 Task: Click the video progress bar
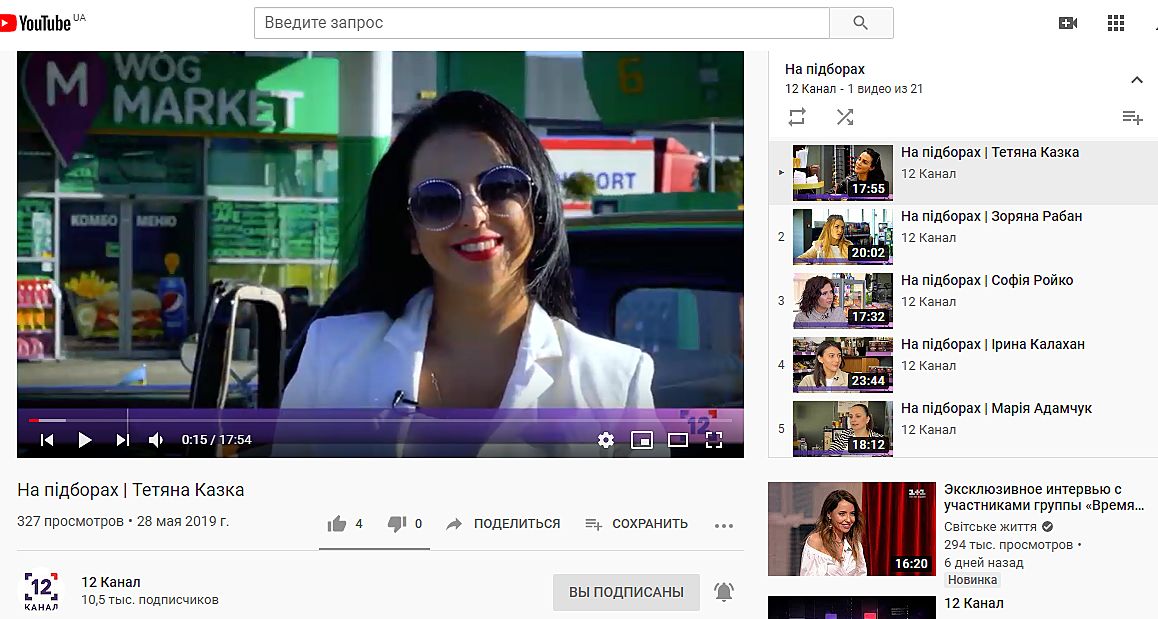pos(380,420)
